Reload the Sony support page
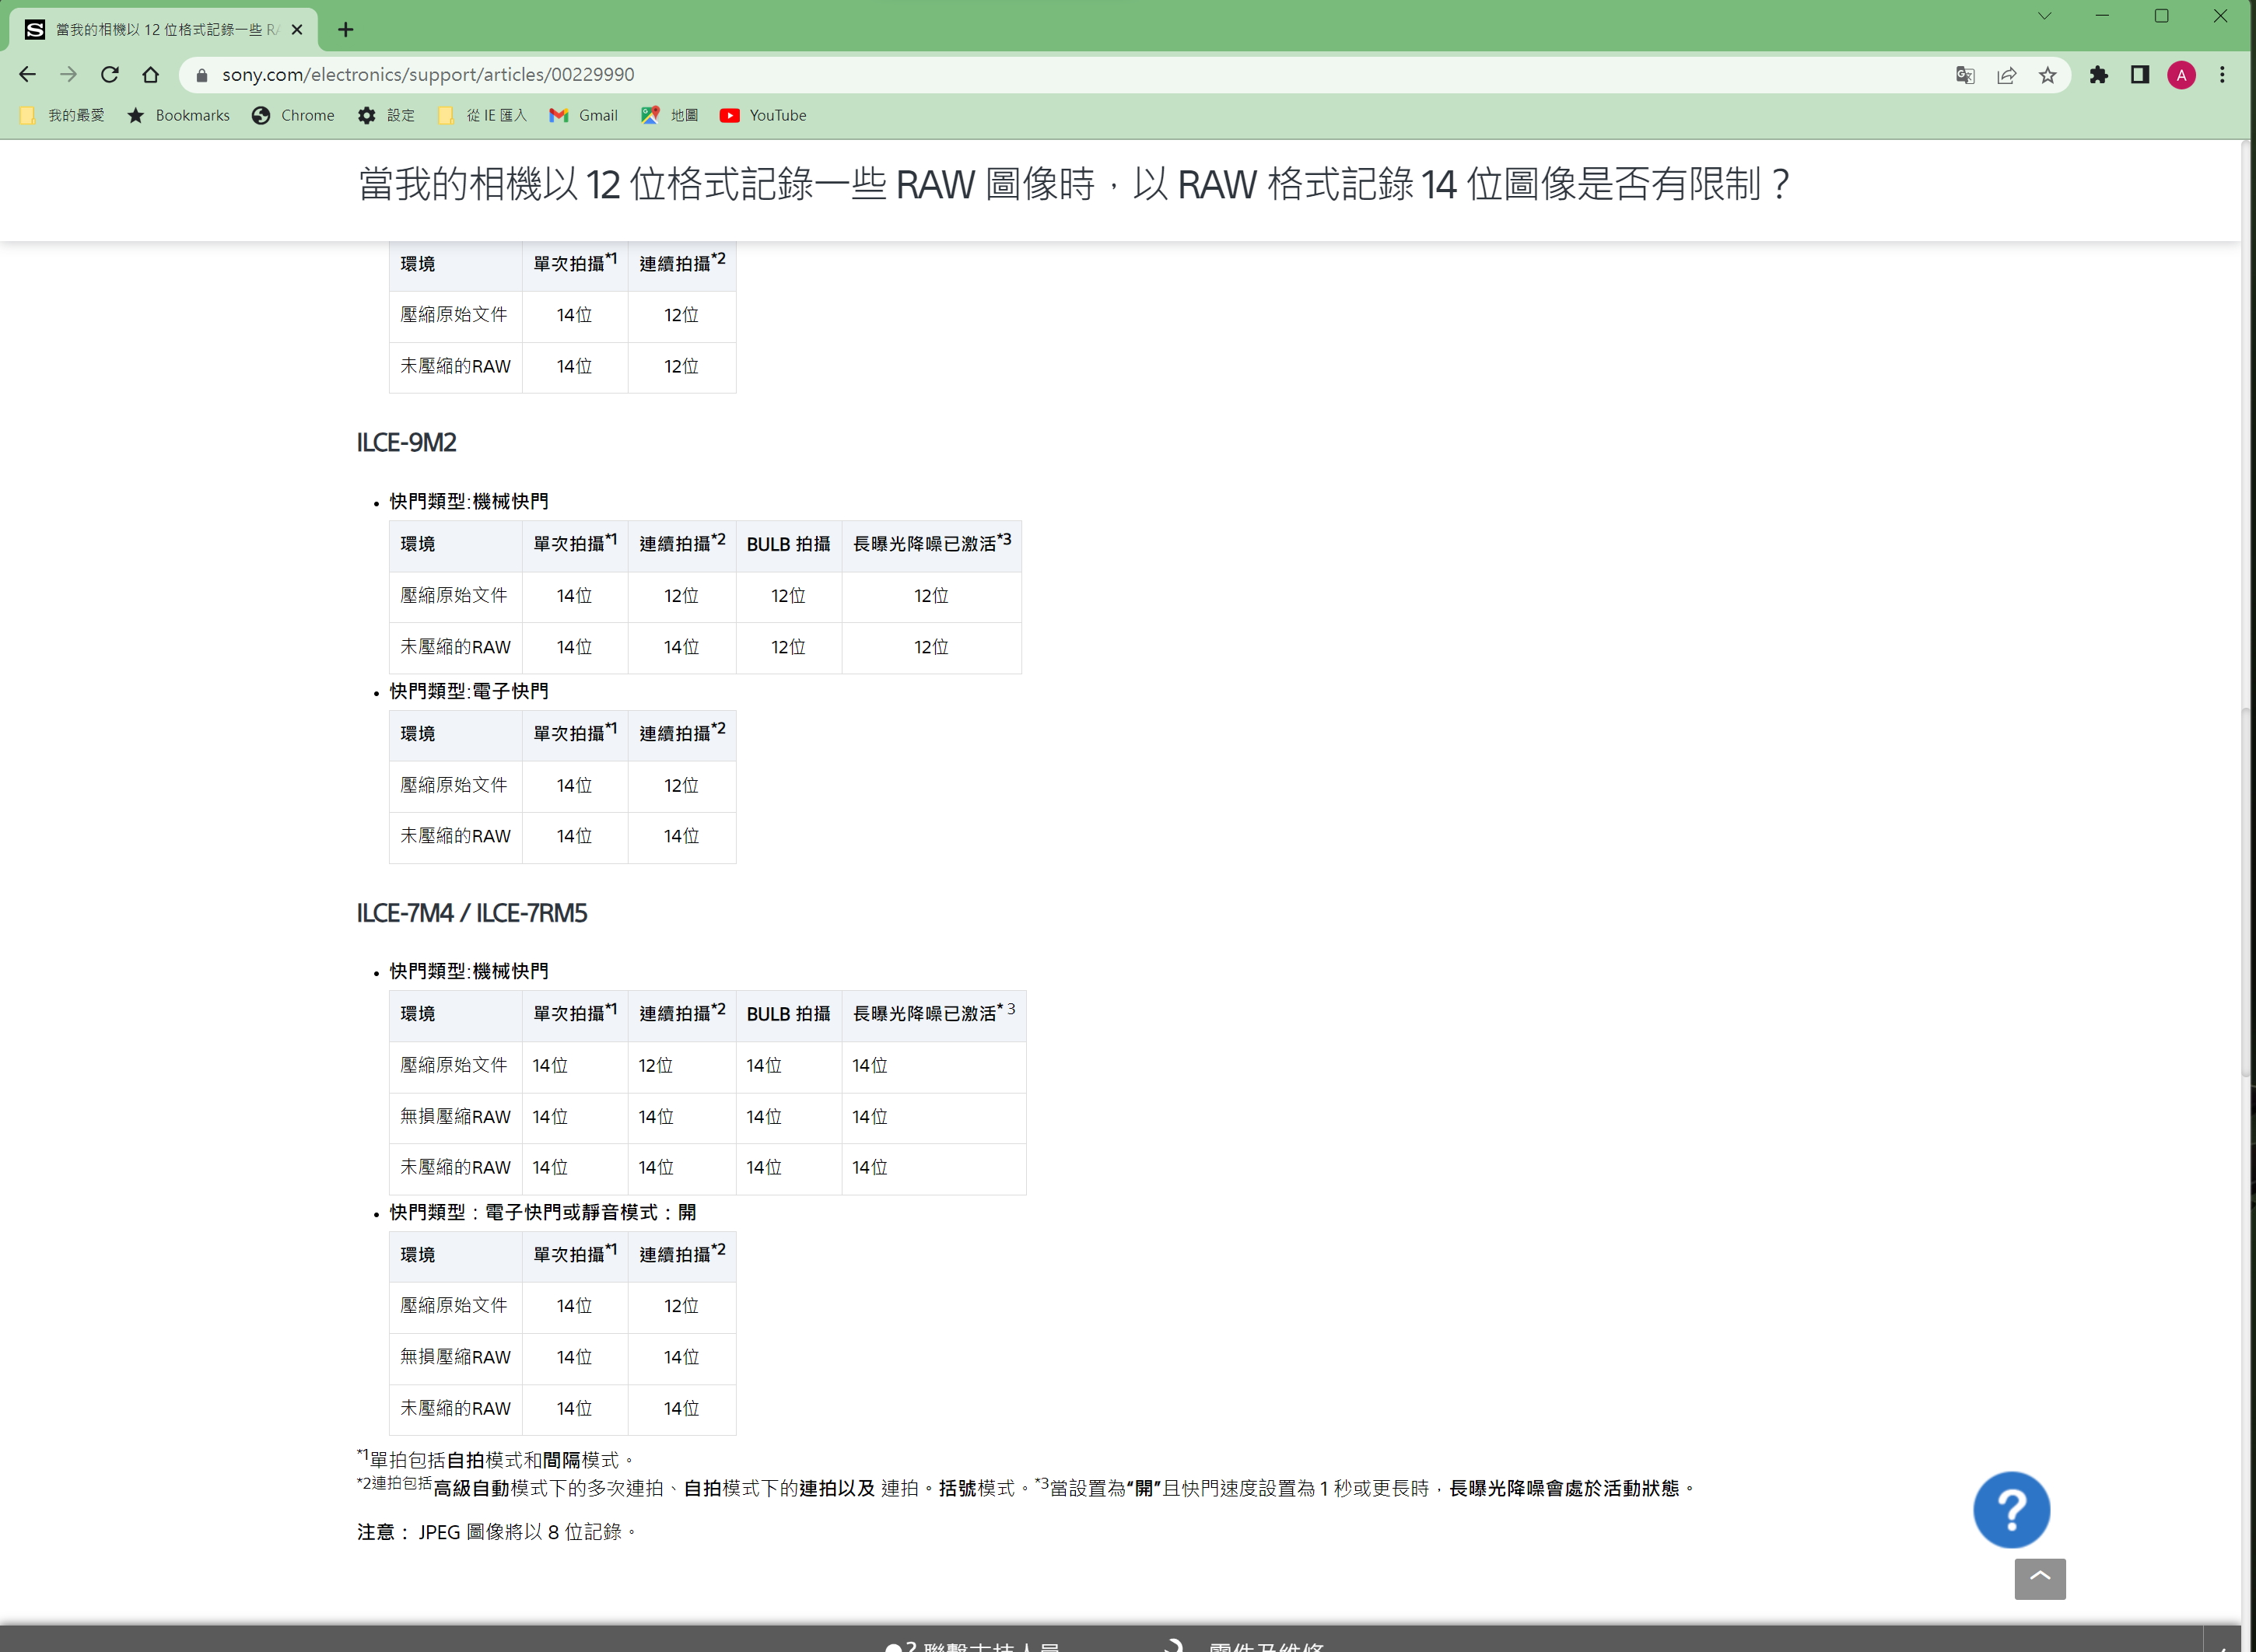 pos(110,74)
